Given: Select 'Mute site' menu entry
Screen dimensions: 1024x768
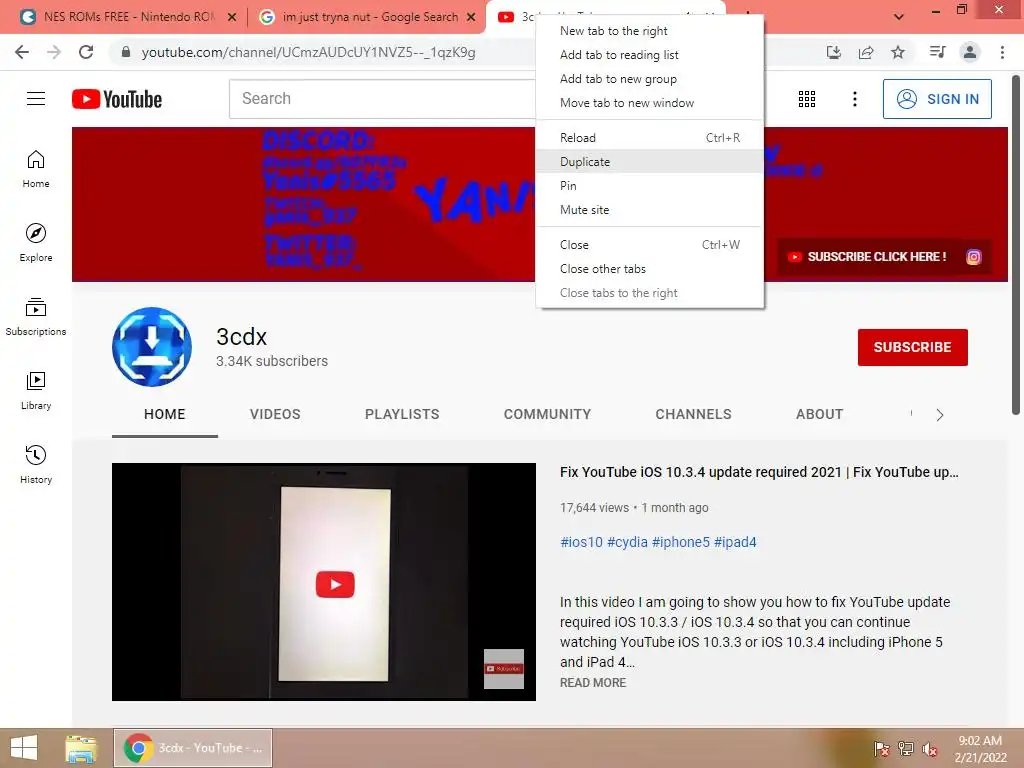Looking at the screenshot, I should click(x=650, y=210).
